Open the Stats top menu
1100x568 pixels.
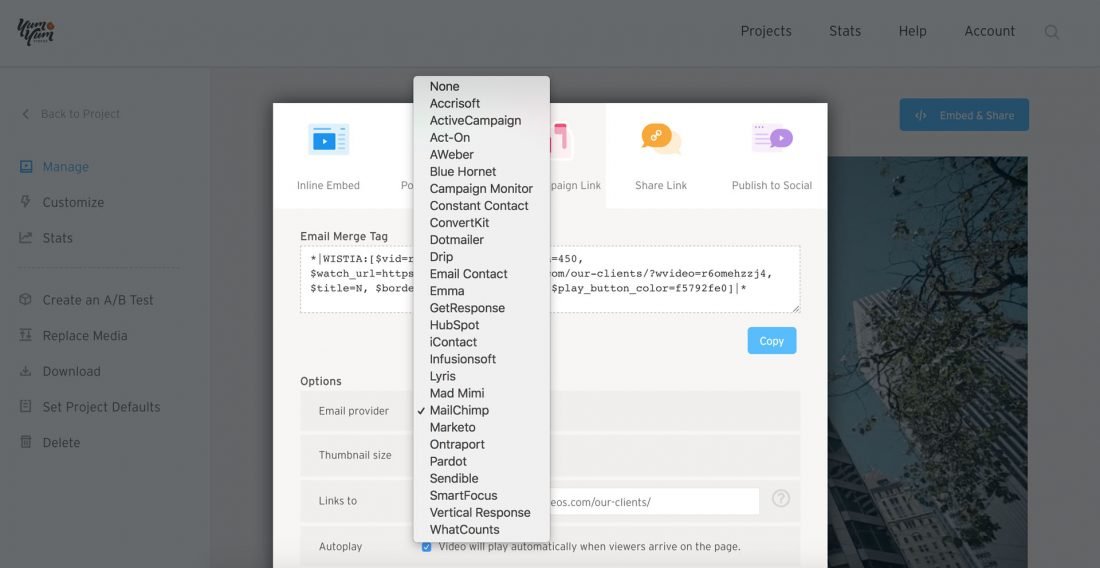(x=845, y=32)
